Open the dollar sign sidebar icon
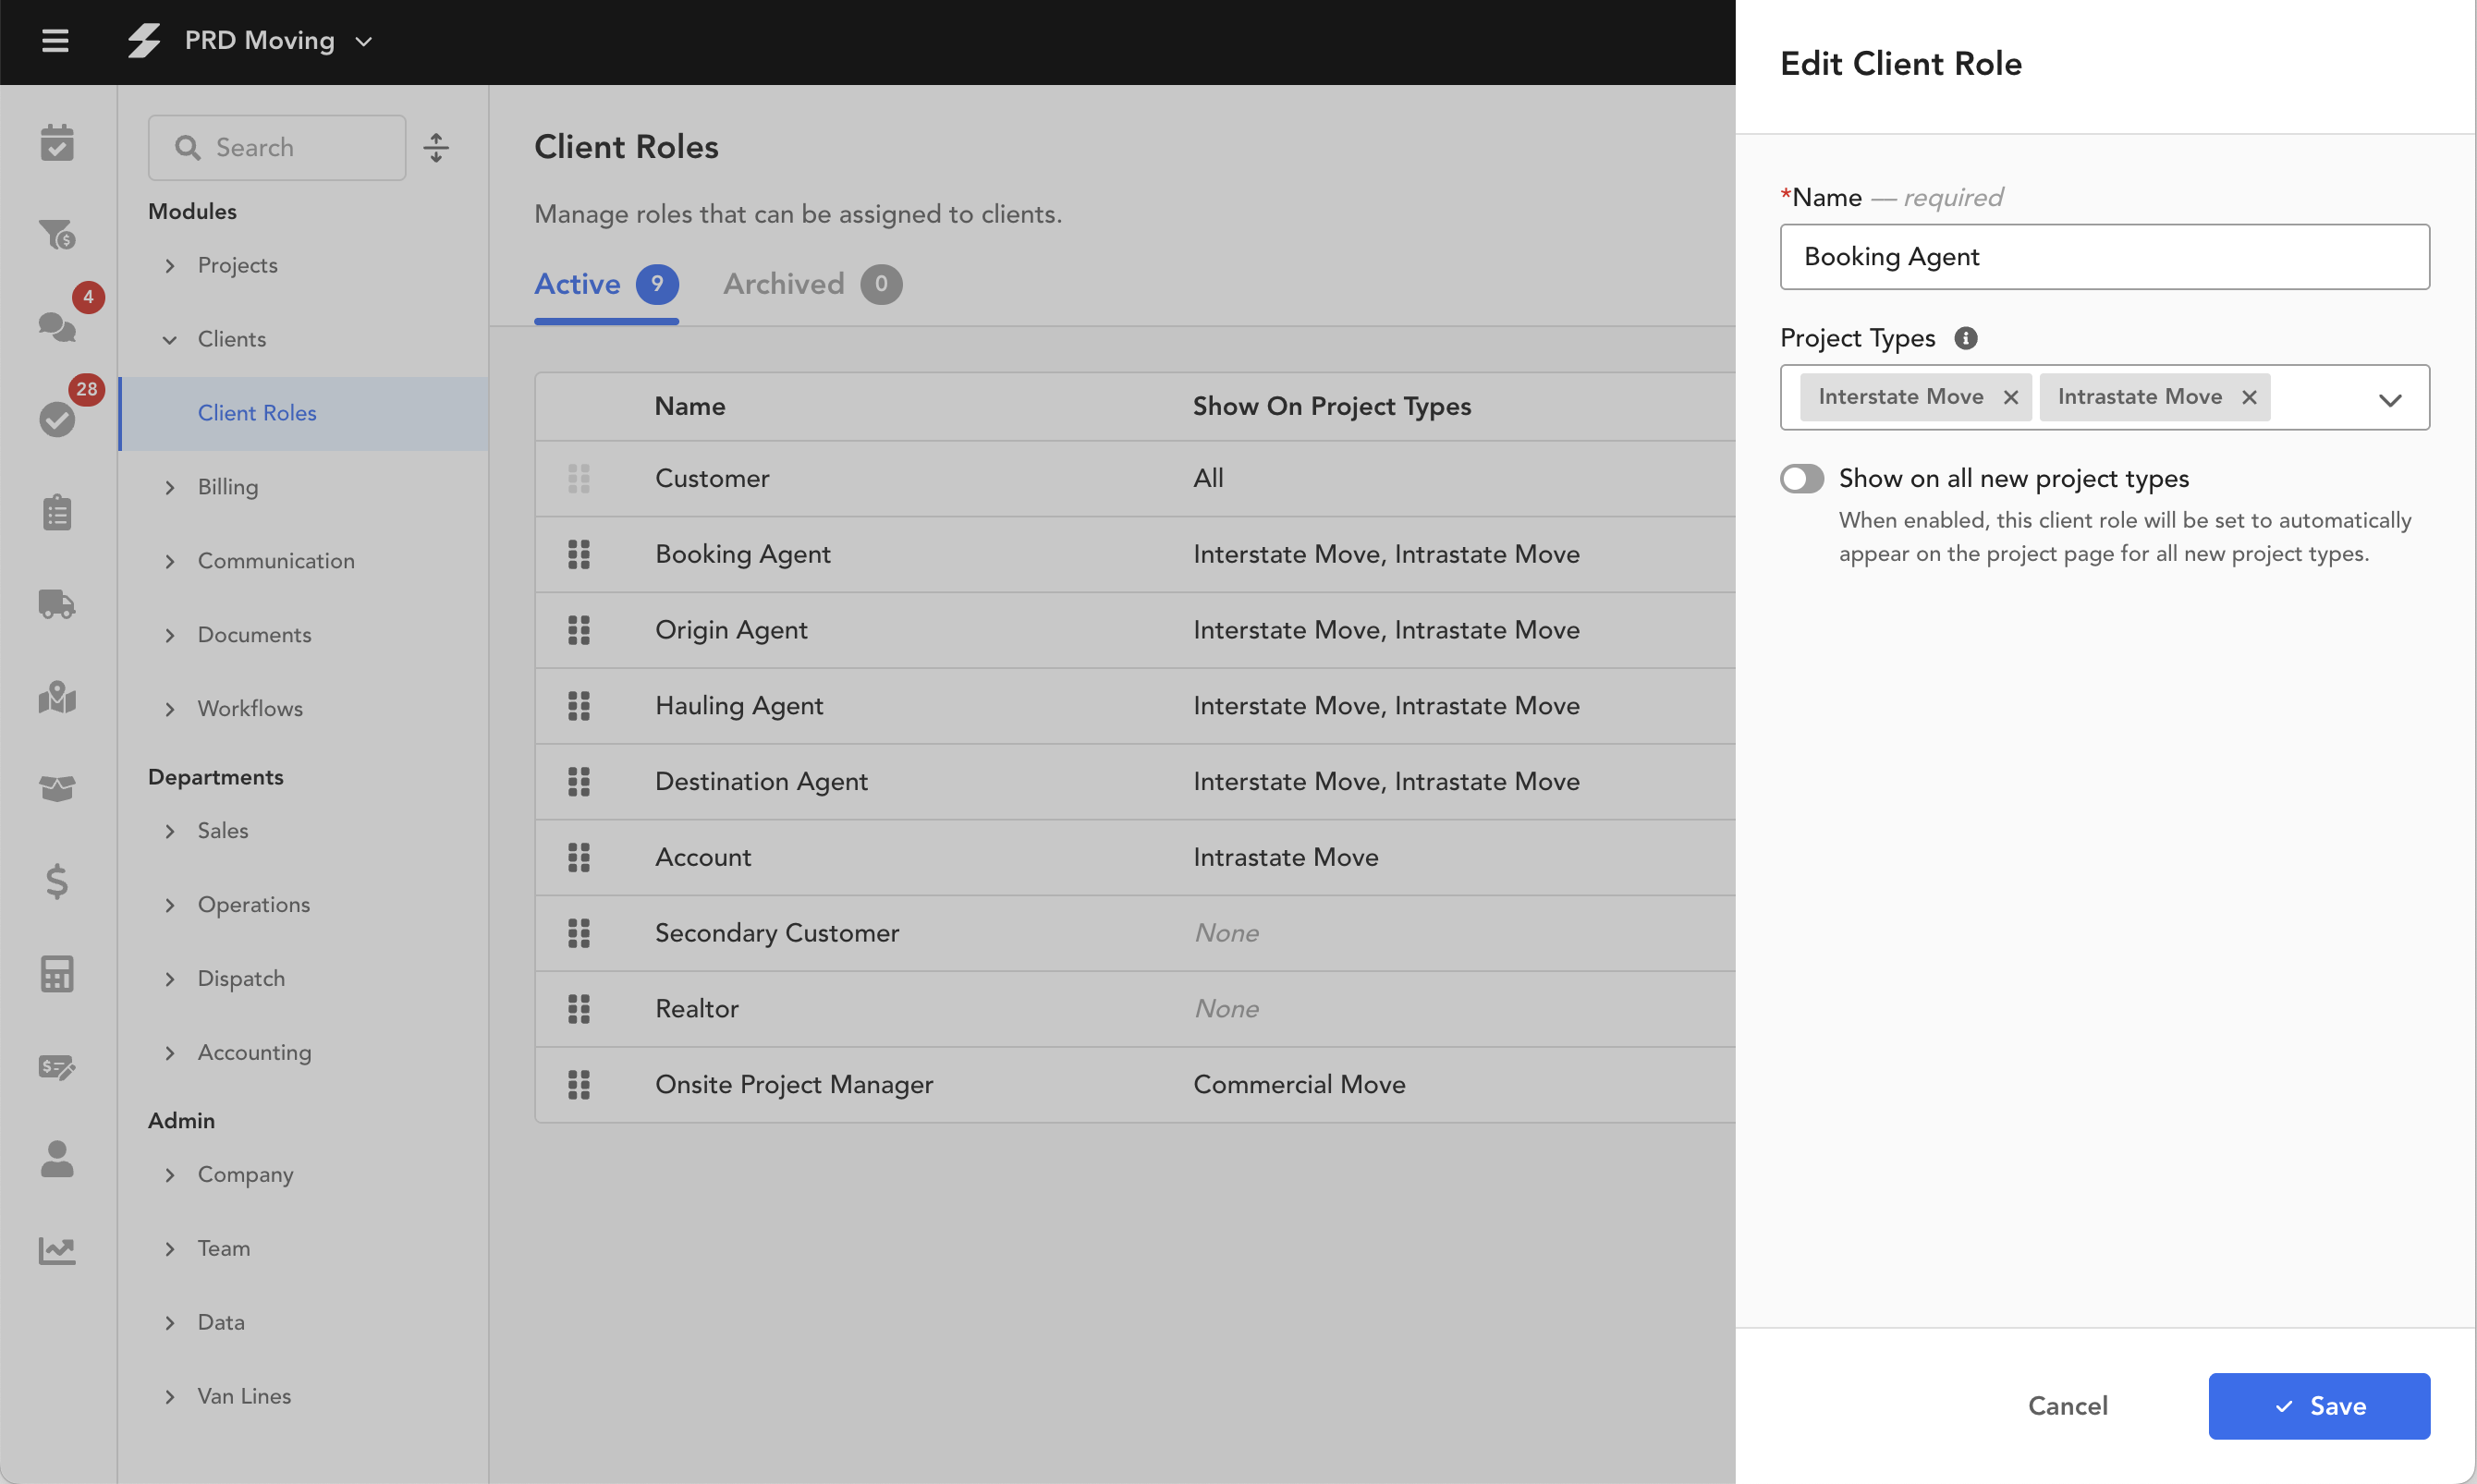This screenshot has width=2477, height=1484. pyautogui.click(x=57, y=881)
